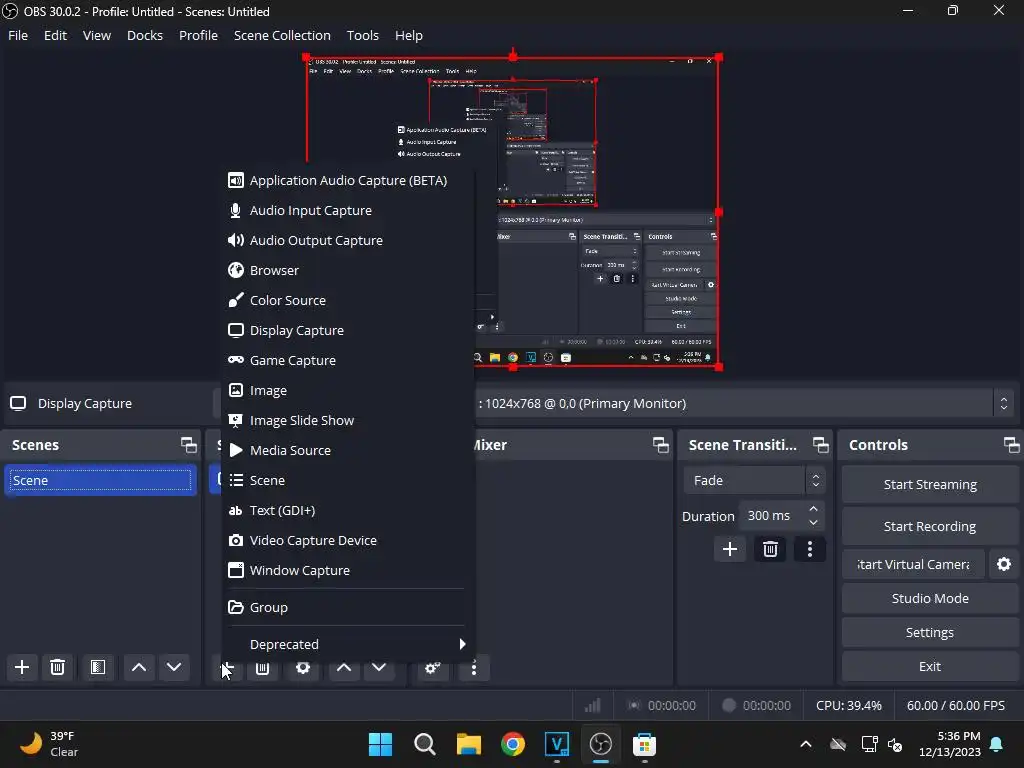Image resolution: width=1024 pixels, height=768 pixels.
Task: Open the Tools menu
Action: click(362, 35)
